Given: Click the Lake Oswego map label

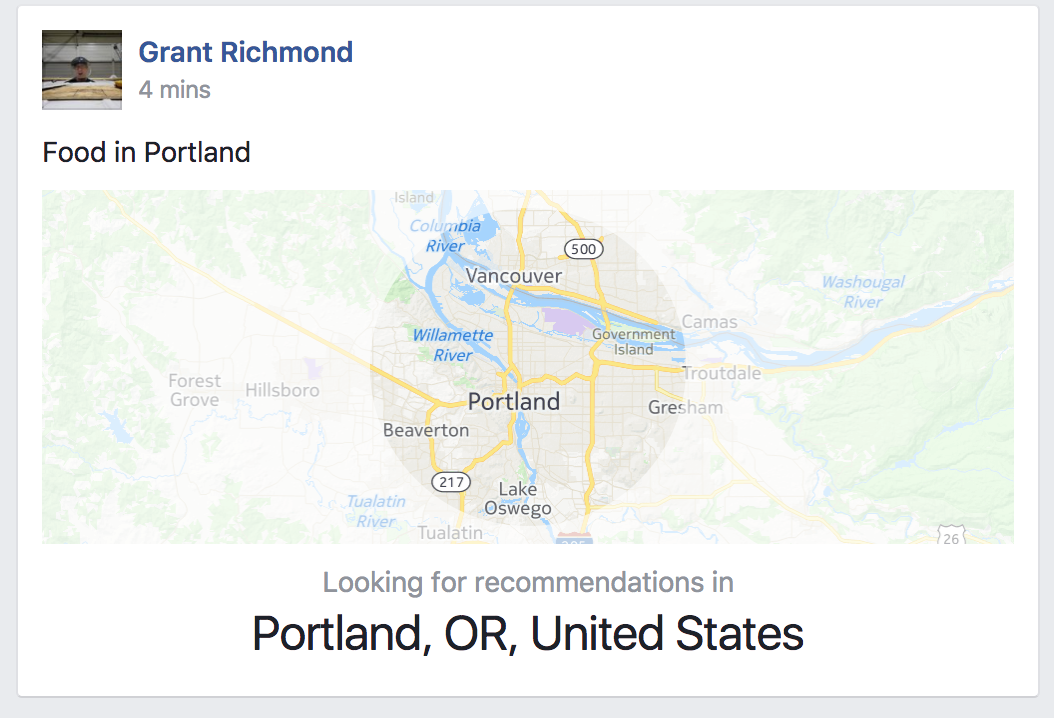Looking at the screenshot, I should click(x=518, y=499).
